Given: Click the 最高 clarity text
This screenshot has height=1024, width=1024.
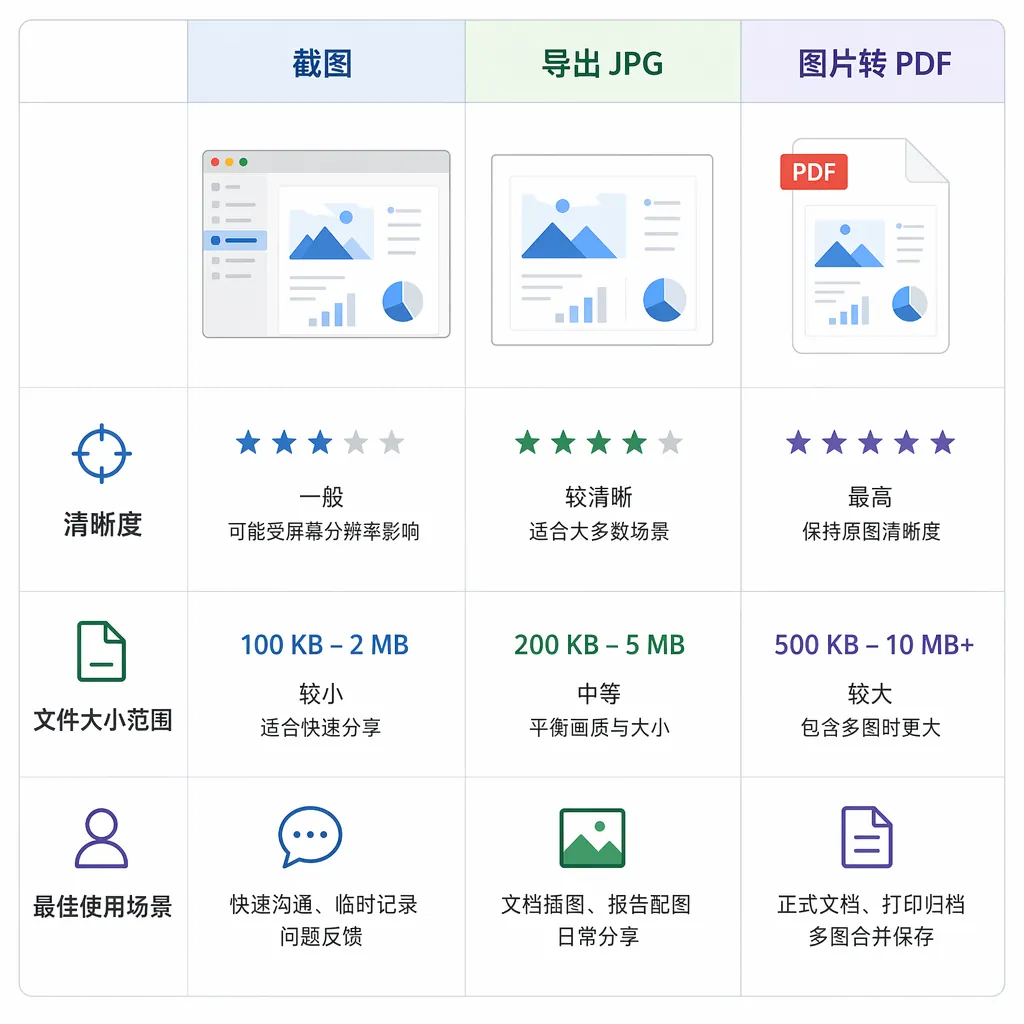Looking at the screenshot, I should pos(870,497).
